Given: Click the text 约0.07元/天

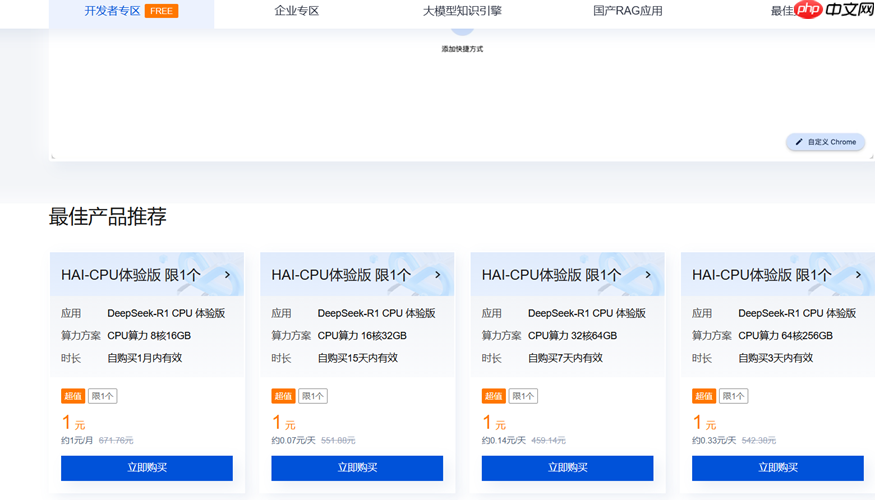Looking at the screenshot, I should tap(294, 440).
